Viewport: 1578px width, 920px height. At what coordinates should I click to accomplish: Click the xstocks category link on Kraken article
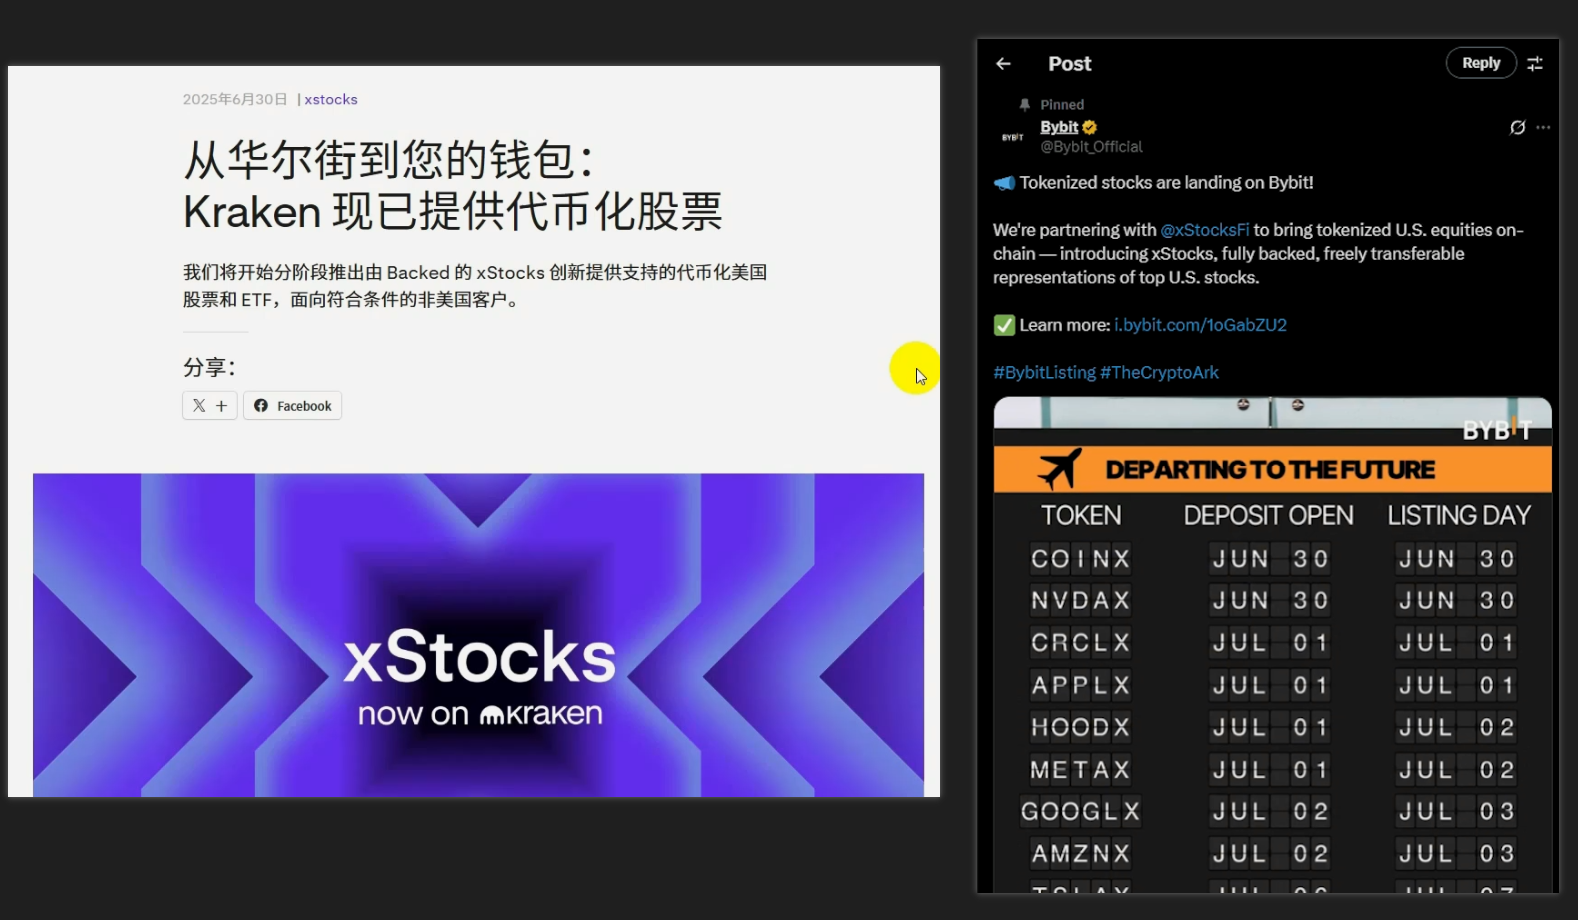tap(331, 100)
